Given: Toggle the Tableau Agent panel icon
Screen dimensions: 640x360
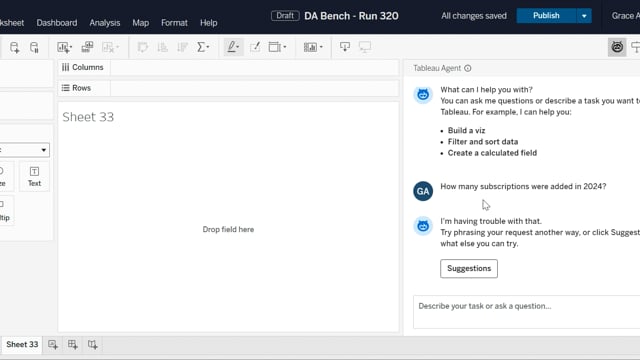Looking at the screenshot, I should pos(617,47).
